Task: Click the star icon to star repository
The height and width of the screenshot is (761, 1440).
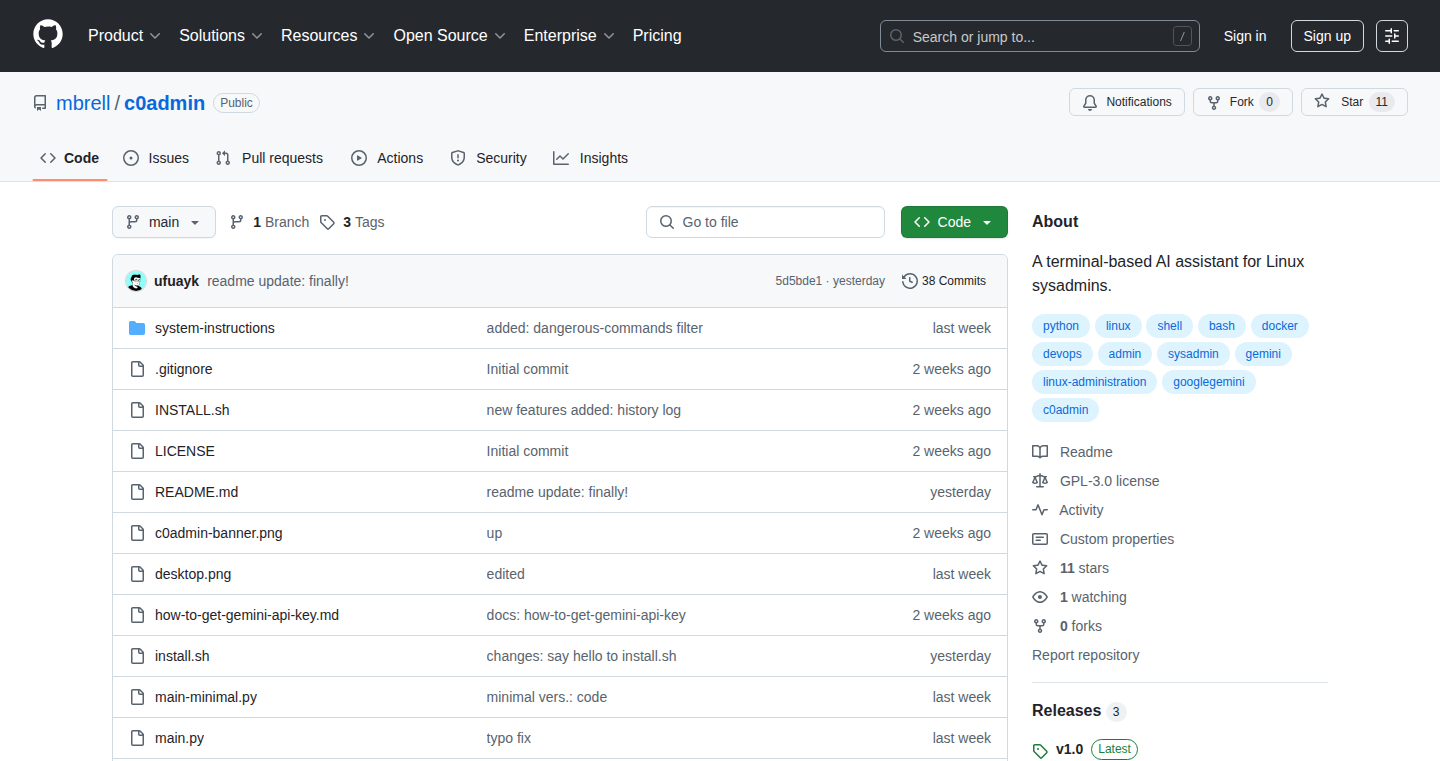Action: coord(1322,102)
